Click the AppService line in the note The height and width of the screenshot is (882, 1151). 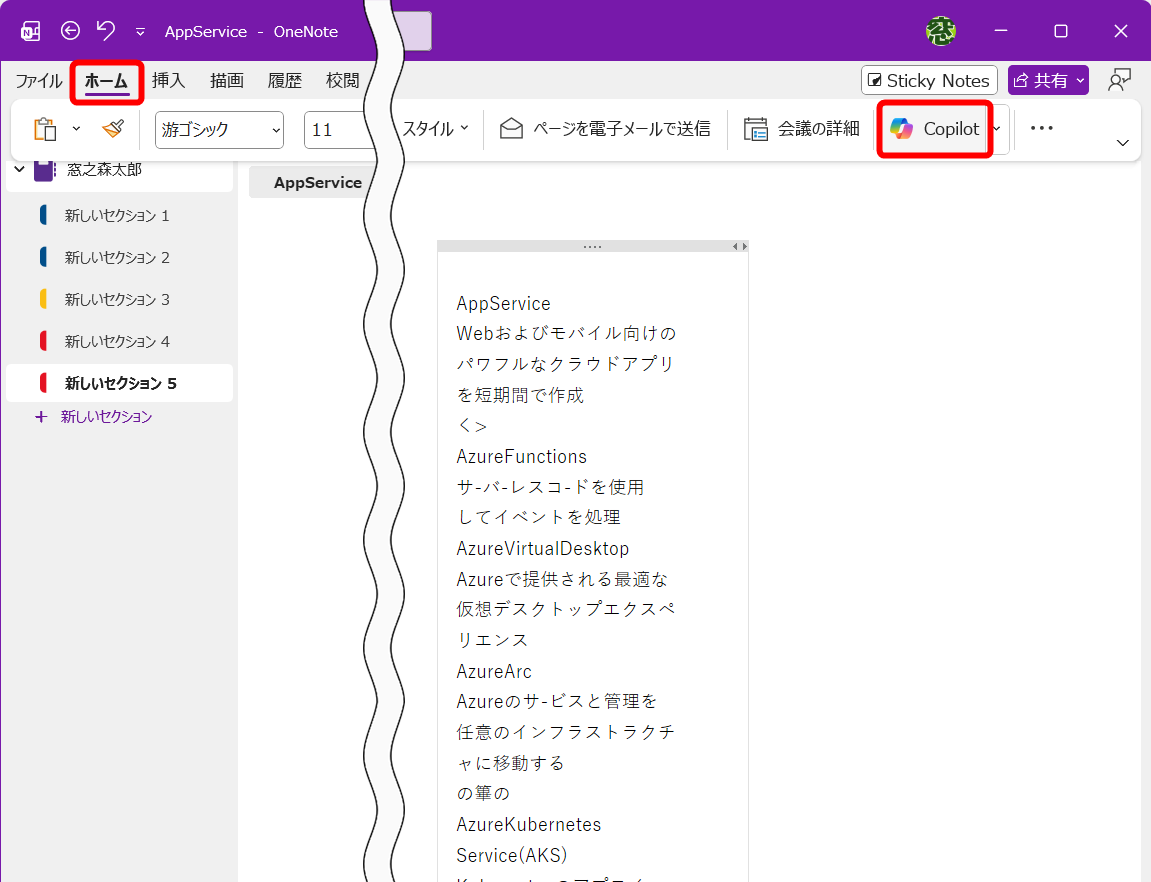[x=504, y=304]
